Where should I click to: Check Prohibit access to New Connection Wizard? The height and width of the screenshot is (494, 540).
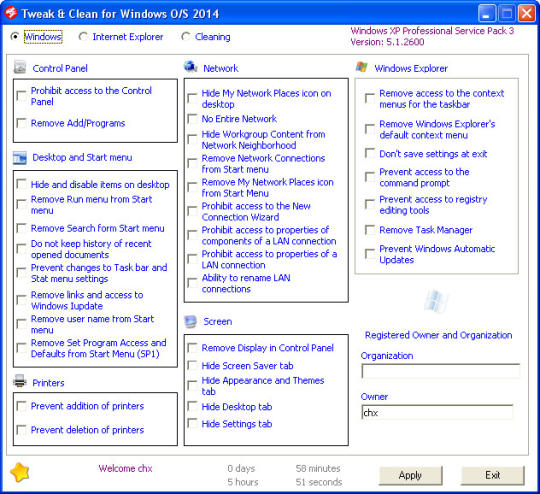click(192, 211)
